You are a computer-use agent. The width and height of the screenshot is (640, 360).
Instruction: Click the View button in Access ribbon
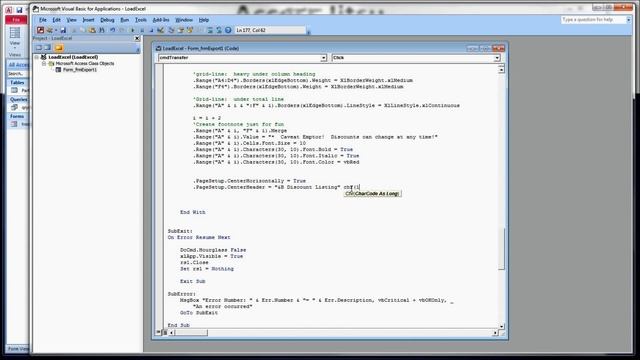pyautogui.click(x=15, y=37)
